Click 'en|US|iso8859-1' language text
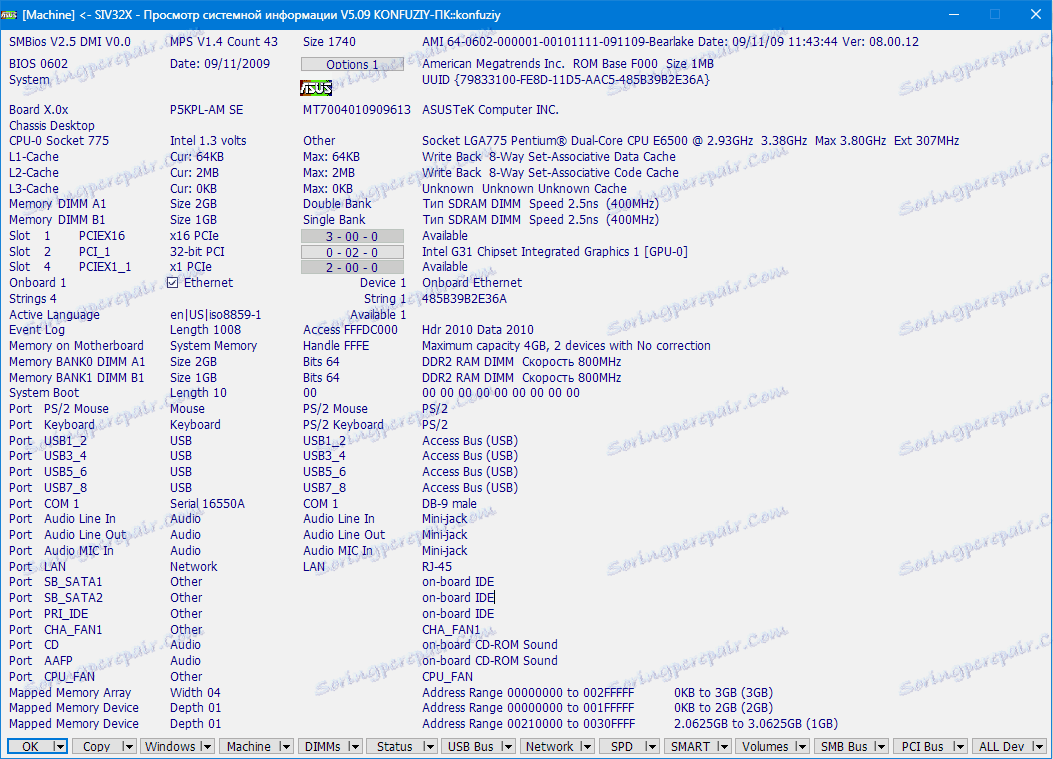This screenshot has width=1053, height=759. point(216,315)
